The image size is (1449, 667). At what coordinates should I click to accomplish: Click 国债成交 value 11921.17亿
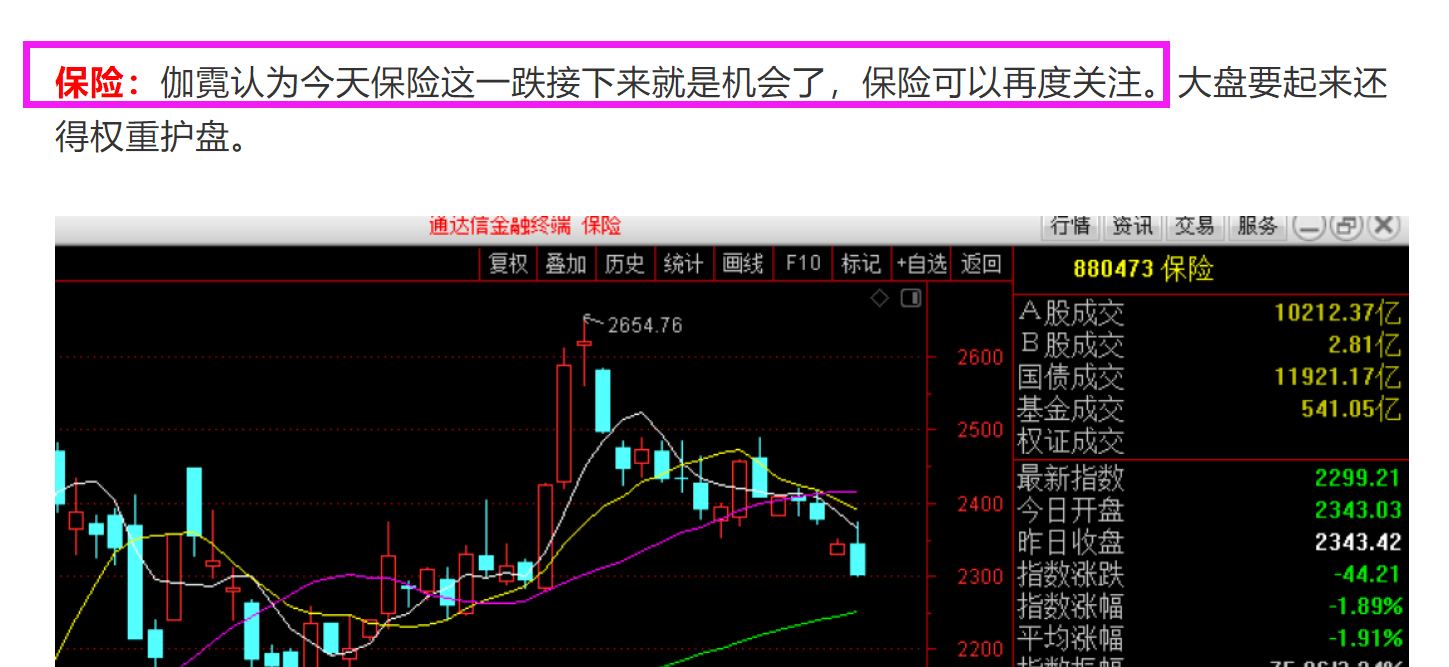click(x=1338, y=377)
